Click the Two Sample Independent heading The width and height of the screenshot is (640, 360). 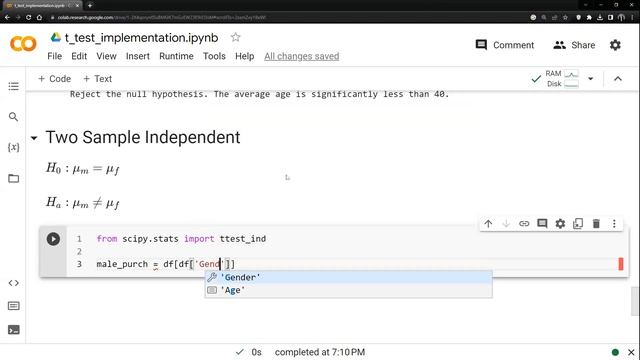143,138
